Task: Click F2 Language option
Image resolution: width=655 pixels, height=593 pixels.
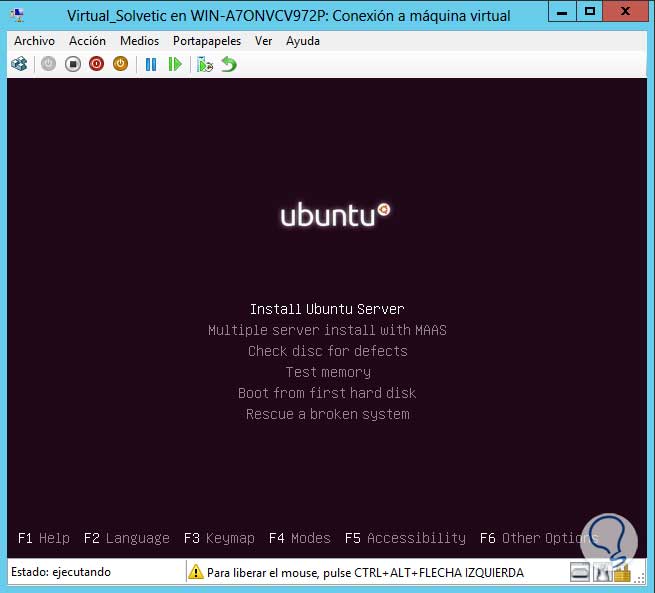Action: [127, 538]
